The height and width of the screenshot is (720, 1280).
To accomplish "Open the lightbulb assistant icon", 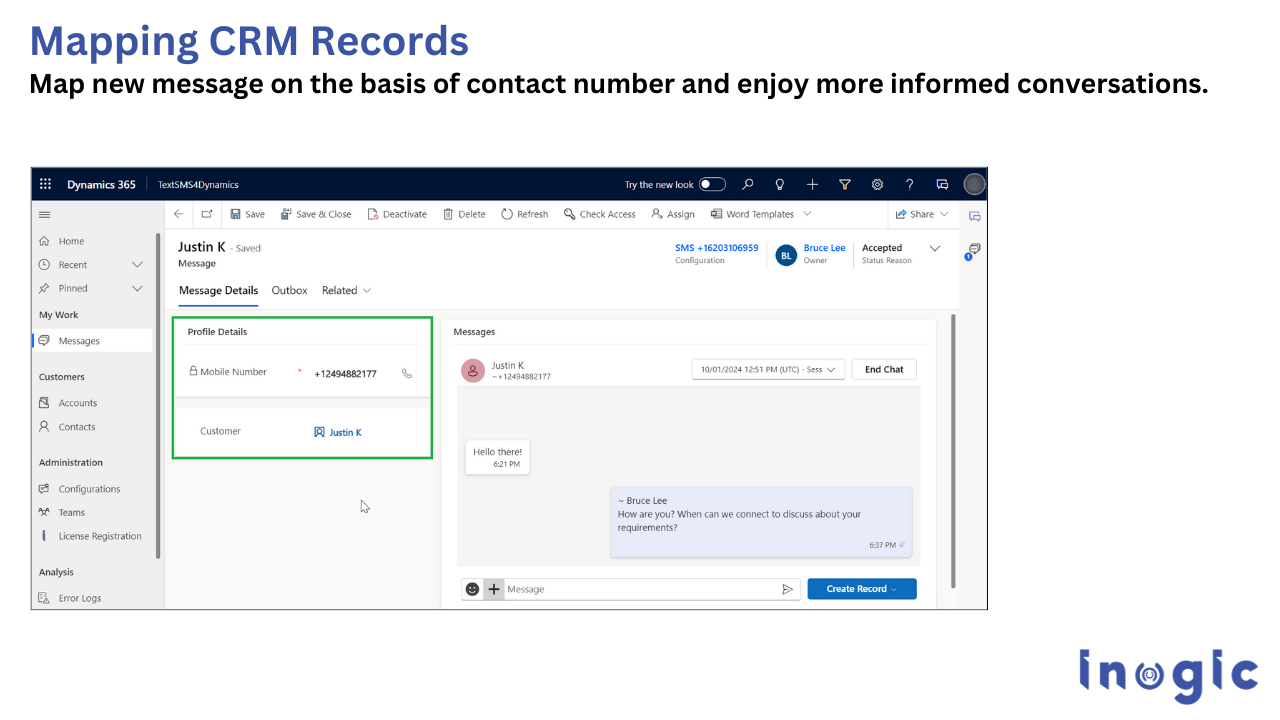I will [780, 184].
